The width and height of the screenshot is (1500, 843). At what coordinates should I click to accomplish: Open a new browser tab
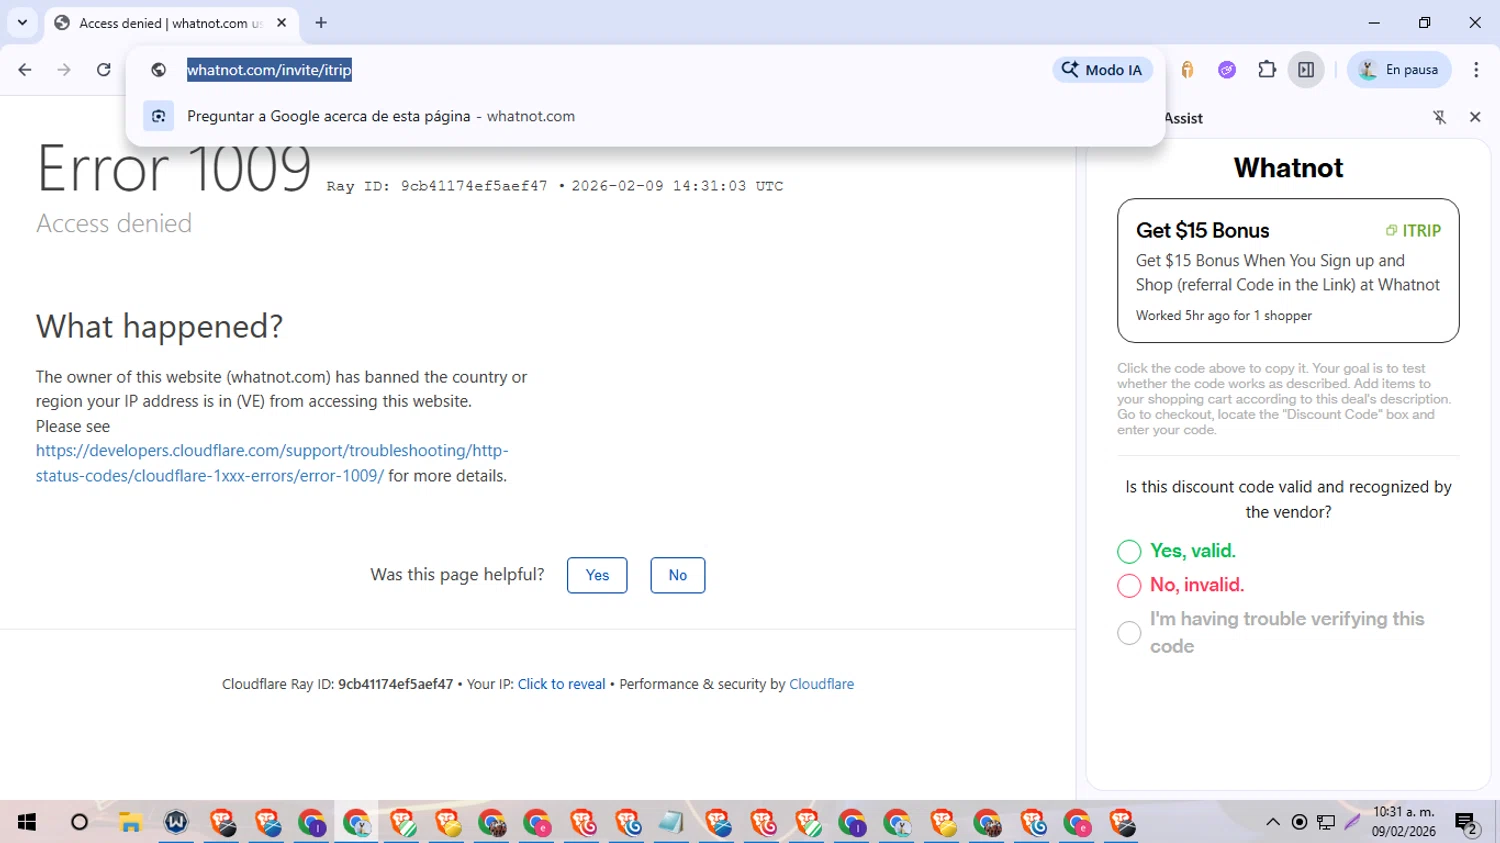[321, 22]
